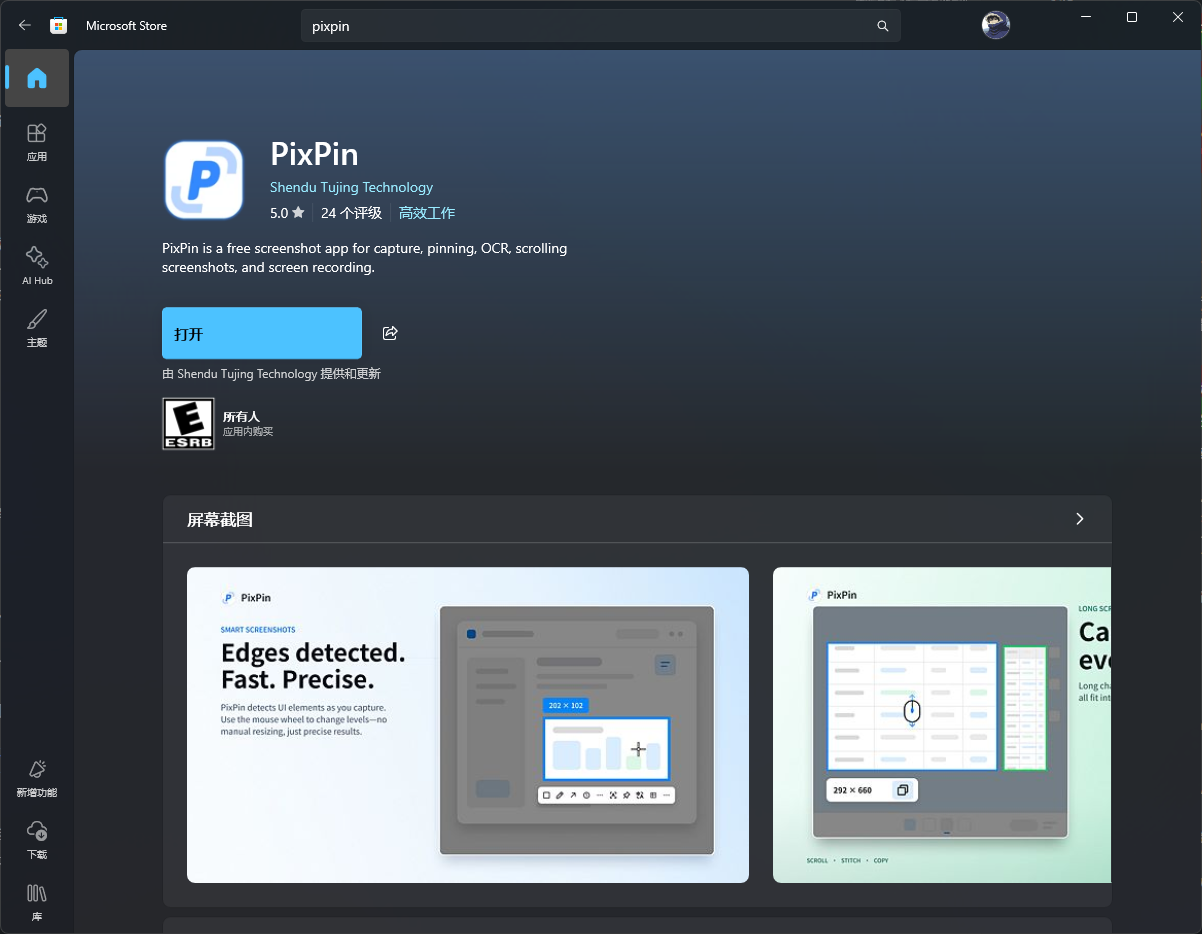Open Downloads (下载) in the sidebar

tap(37, 840)
